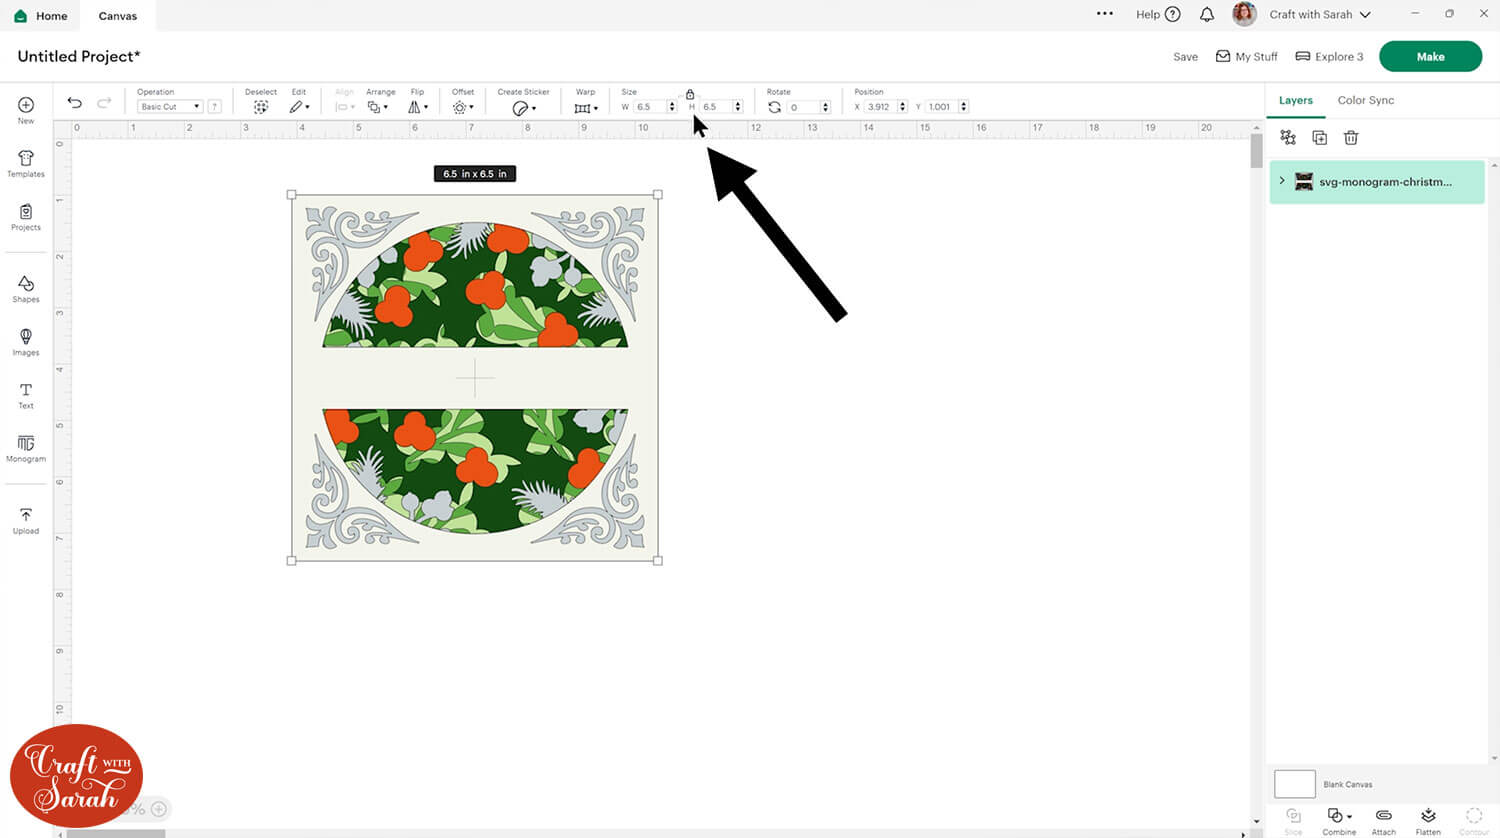This screenshot has height=838, width=1500.
Task: Click the Height stepper arrows
Action: (x=738, y=107)
